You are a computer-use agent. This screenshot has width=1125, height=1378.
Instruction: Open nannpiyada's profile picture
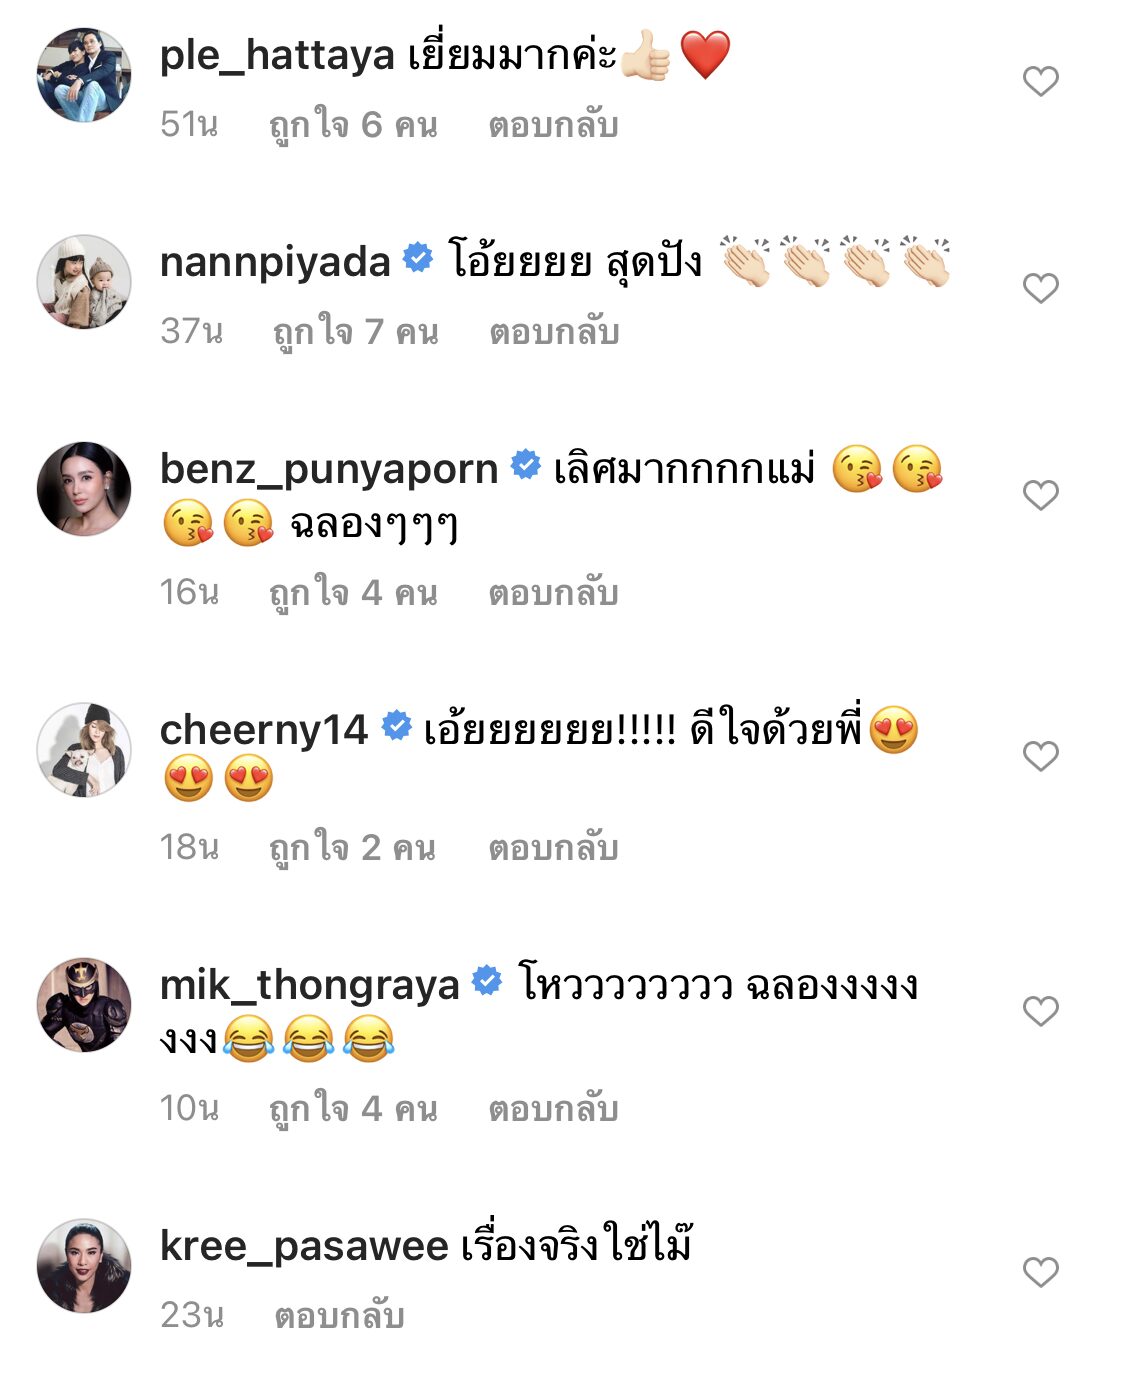pos(84,282)
